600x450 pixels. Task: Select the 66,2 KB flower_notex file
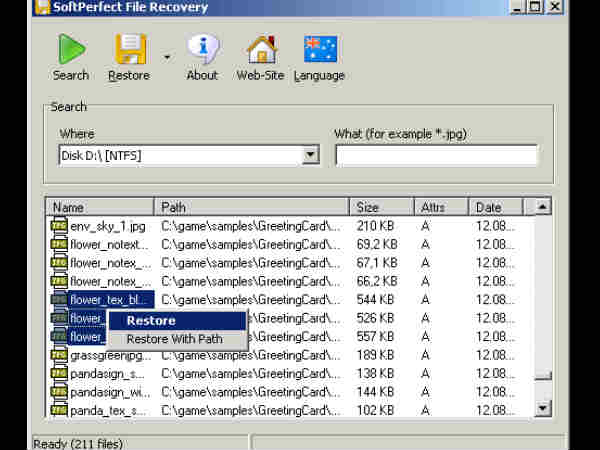pos(110,281)
